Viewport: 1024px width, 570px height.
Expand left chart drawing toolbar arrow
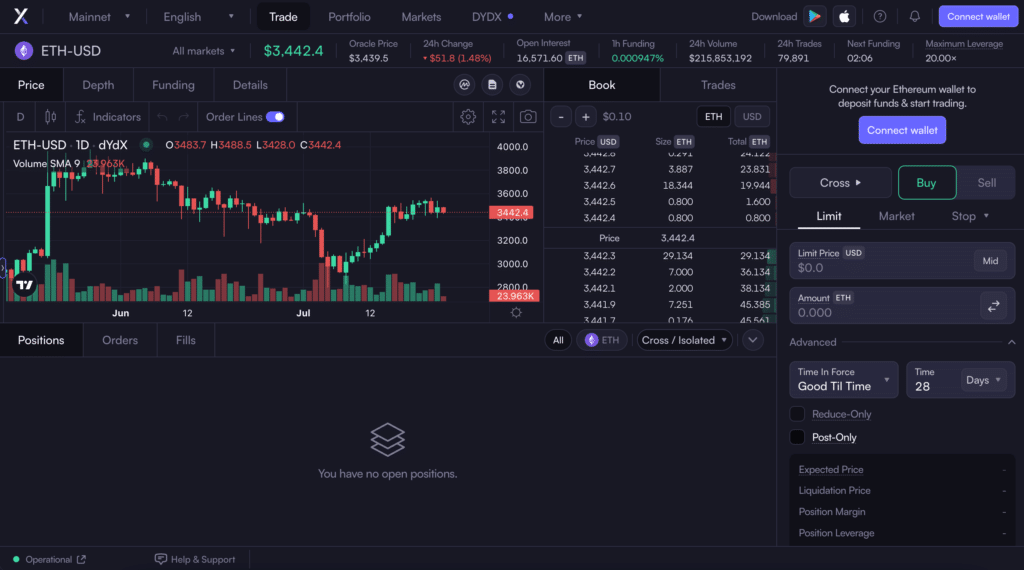(x=3, y=268)
